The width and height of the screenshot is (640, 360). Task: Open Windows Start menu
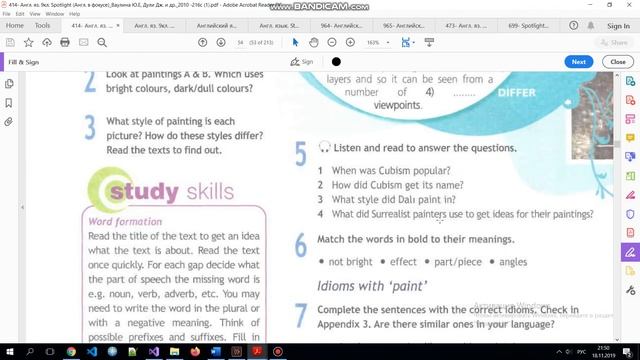tap(10, 352)
